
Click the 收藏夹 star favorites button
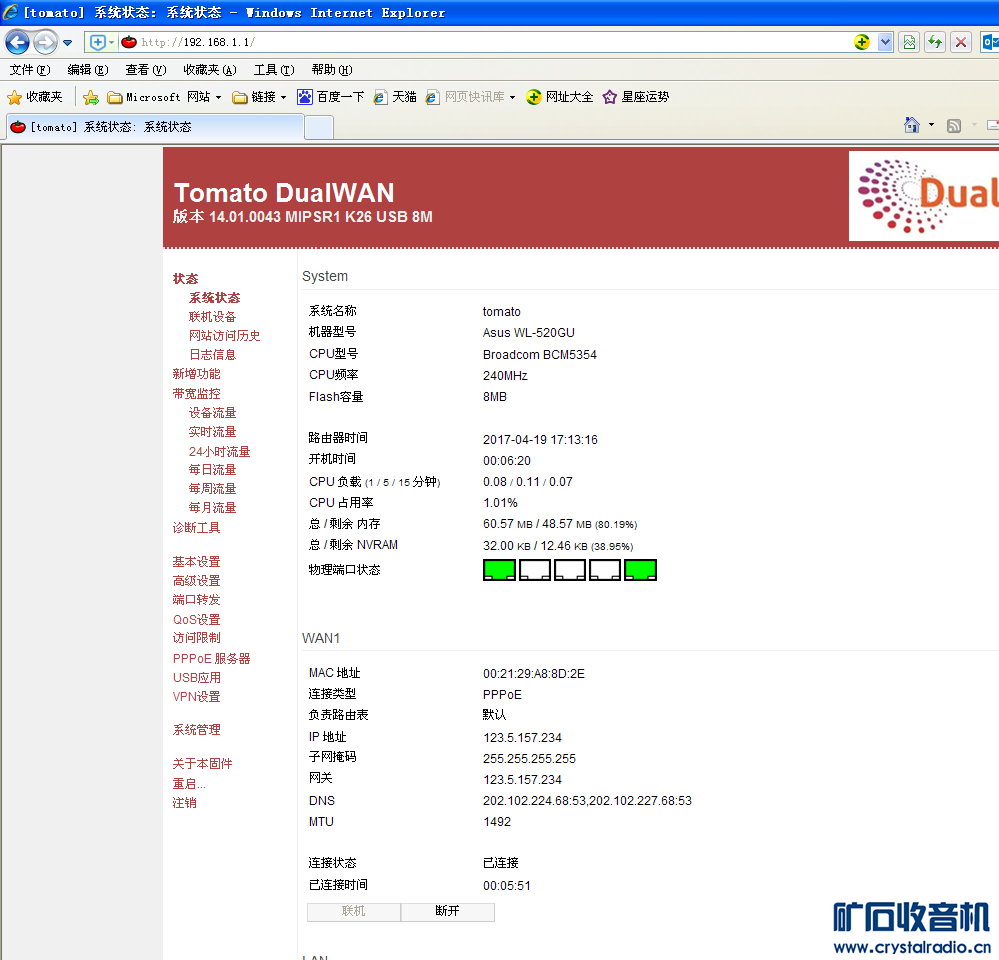pyautogui.click(x=35, y=97)
